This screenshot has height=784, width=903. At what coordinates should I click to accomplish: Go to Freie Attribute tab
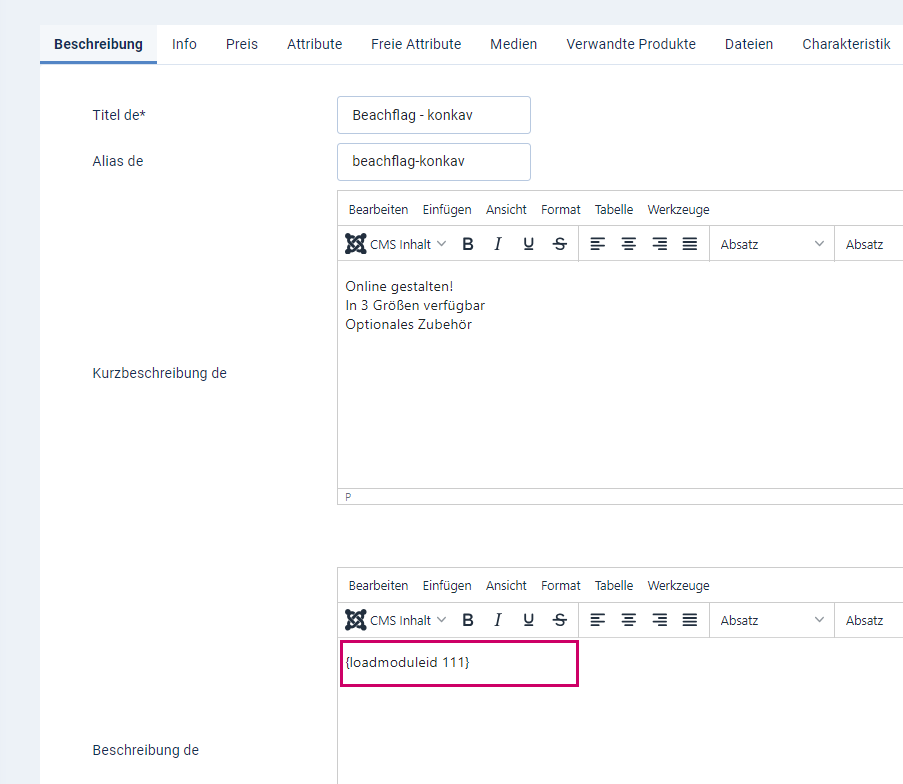click(416, 44)
